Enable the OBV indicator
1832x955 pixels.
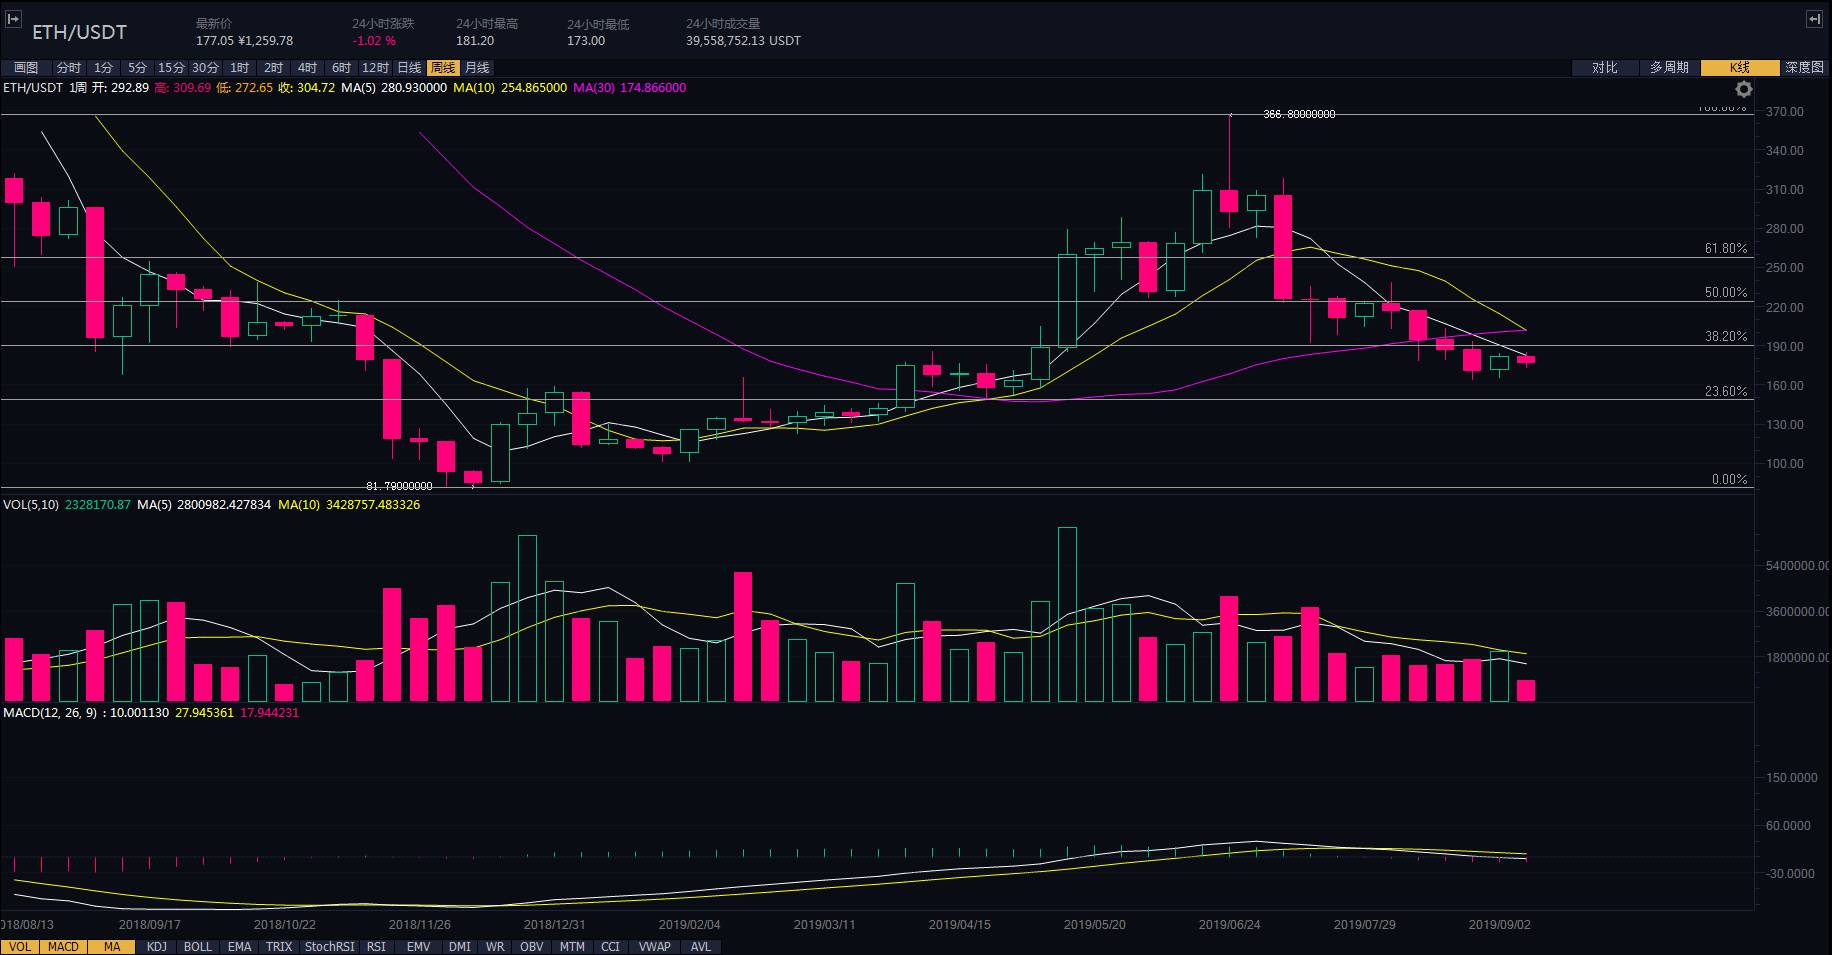[x=532, y=947]
